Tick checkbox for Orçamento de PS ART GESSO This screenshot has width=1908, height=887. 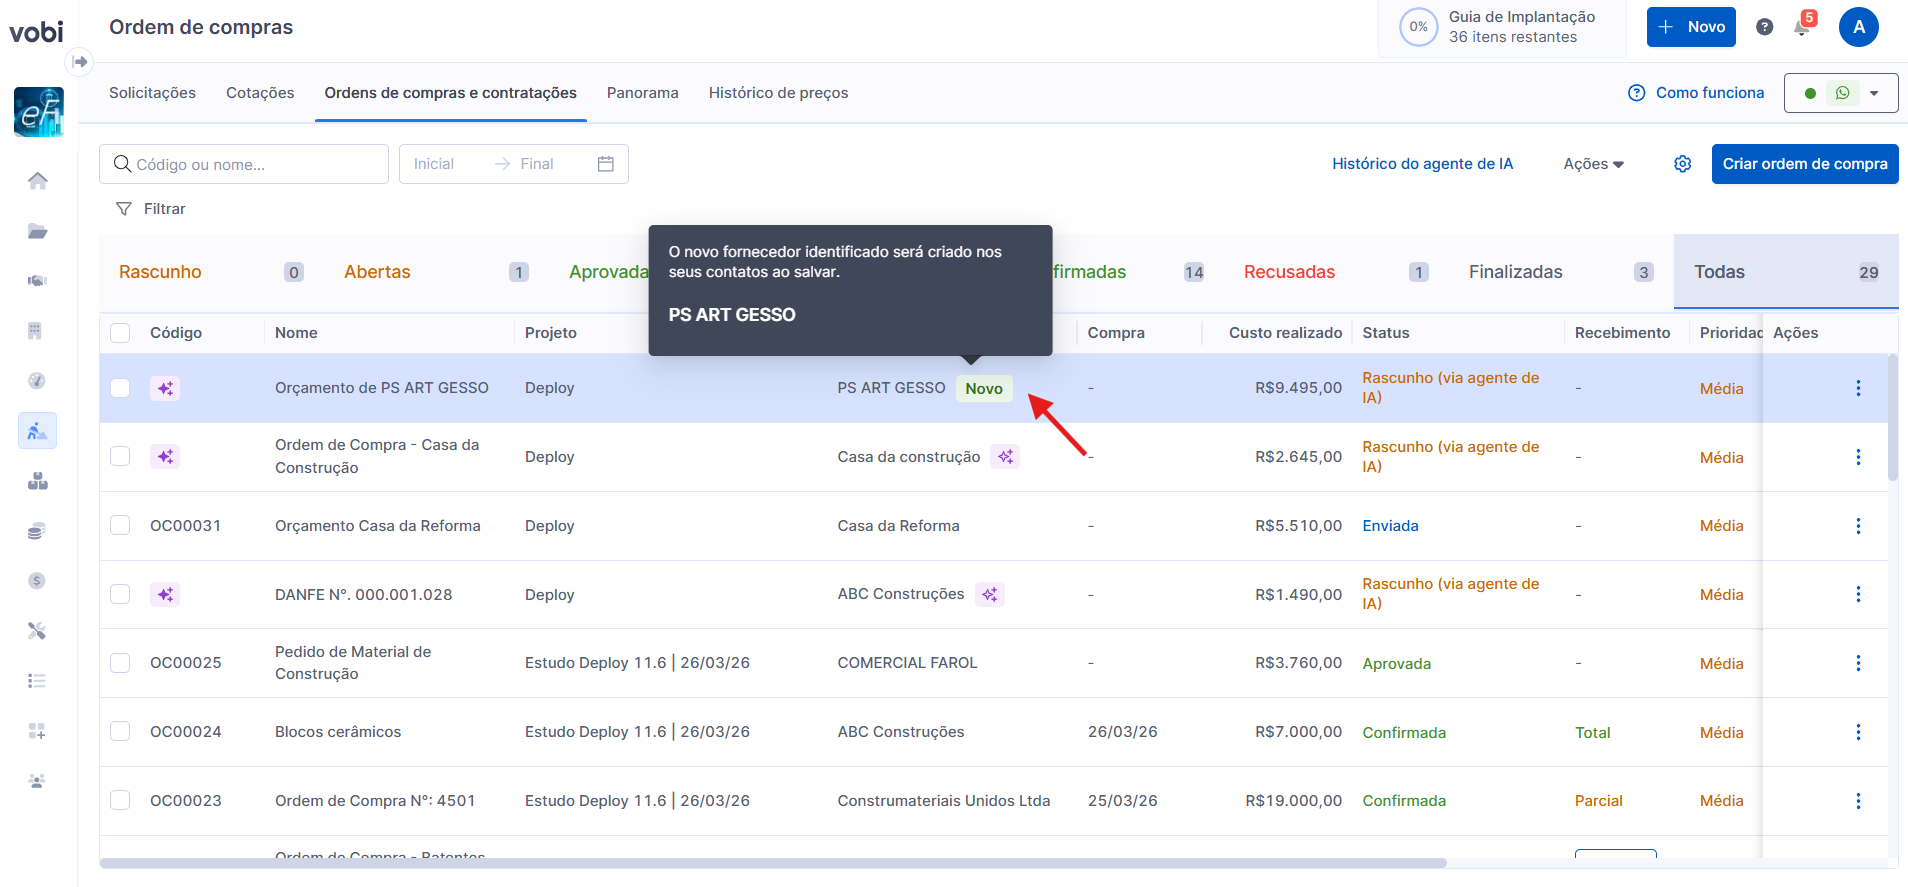(x=120, y=388)
